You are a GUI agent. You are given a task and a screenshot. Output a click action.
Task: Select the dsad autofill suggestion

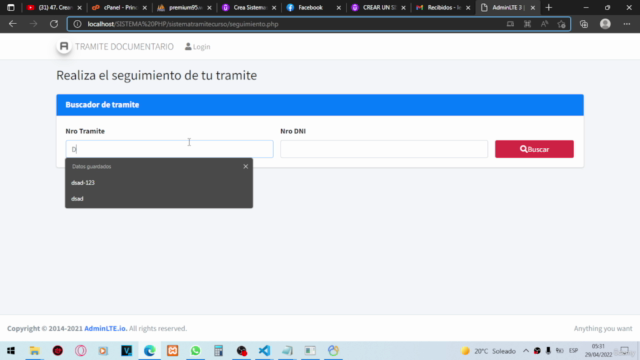pyautogui.click(x=159, y=199)
